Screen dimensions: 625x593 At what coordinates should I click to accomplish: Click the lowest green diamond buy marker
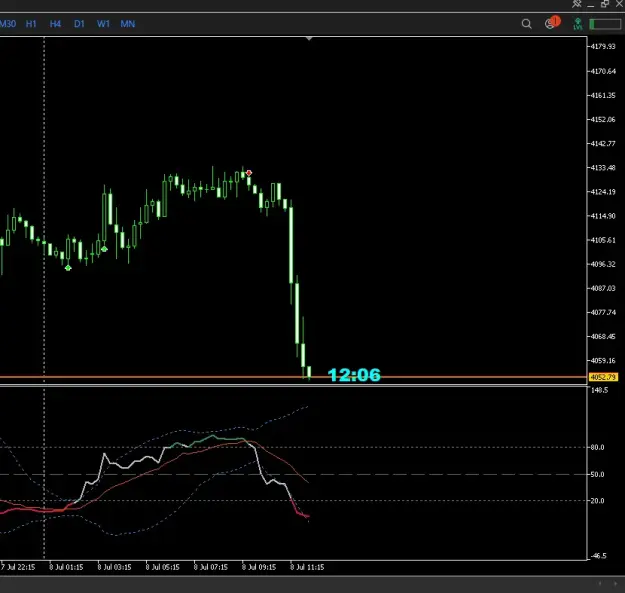(x=68, y=268)
